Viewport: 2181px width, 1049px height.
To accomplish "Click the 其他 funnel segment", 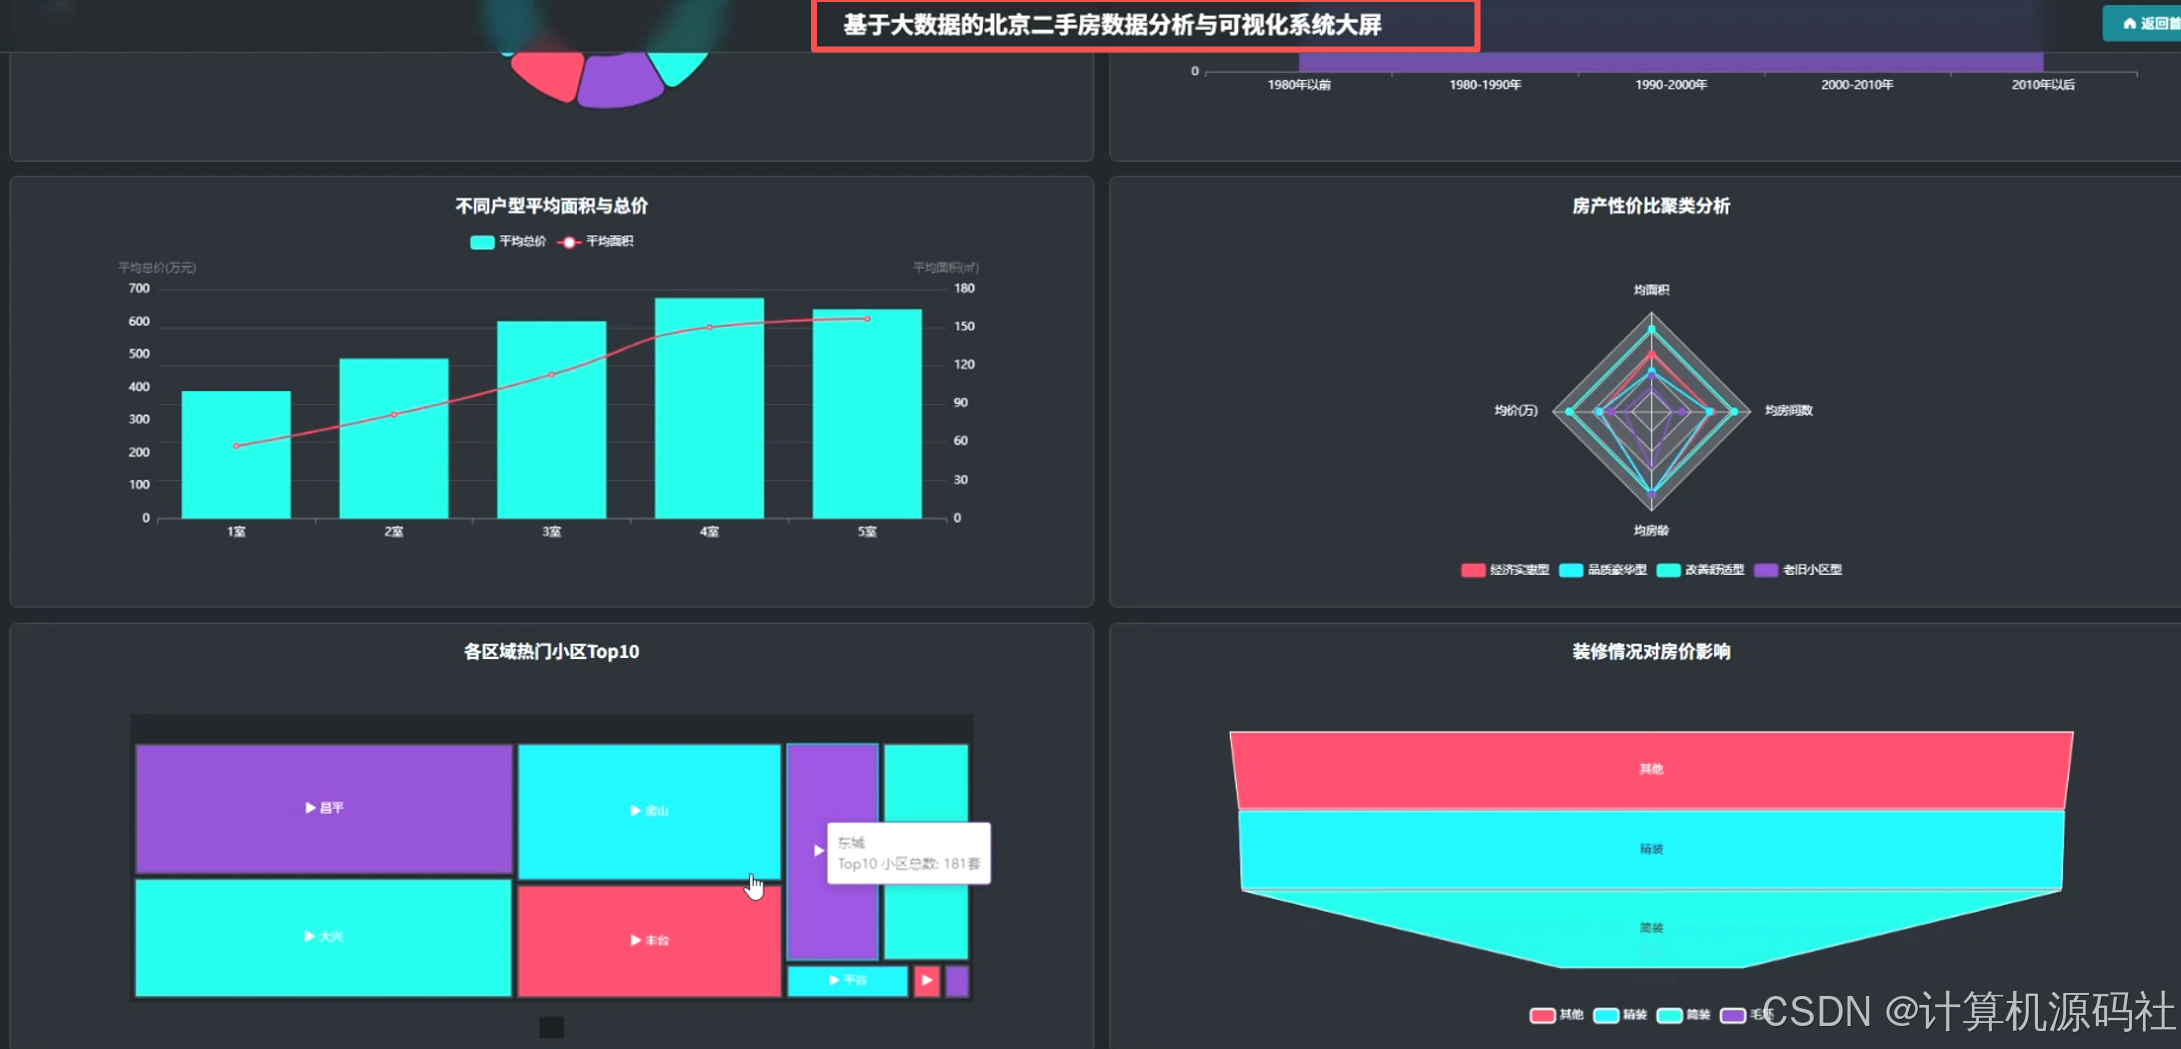I will pyautogui.click(x=1651, y=769).
